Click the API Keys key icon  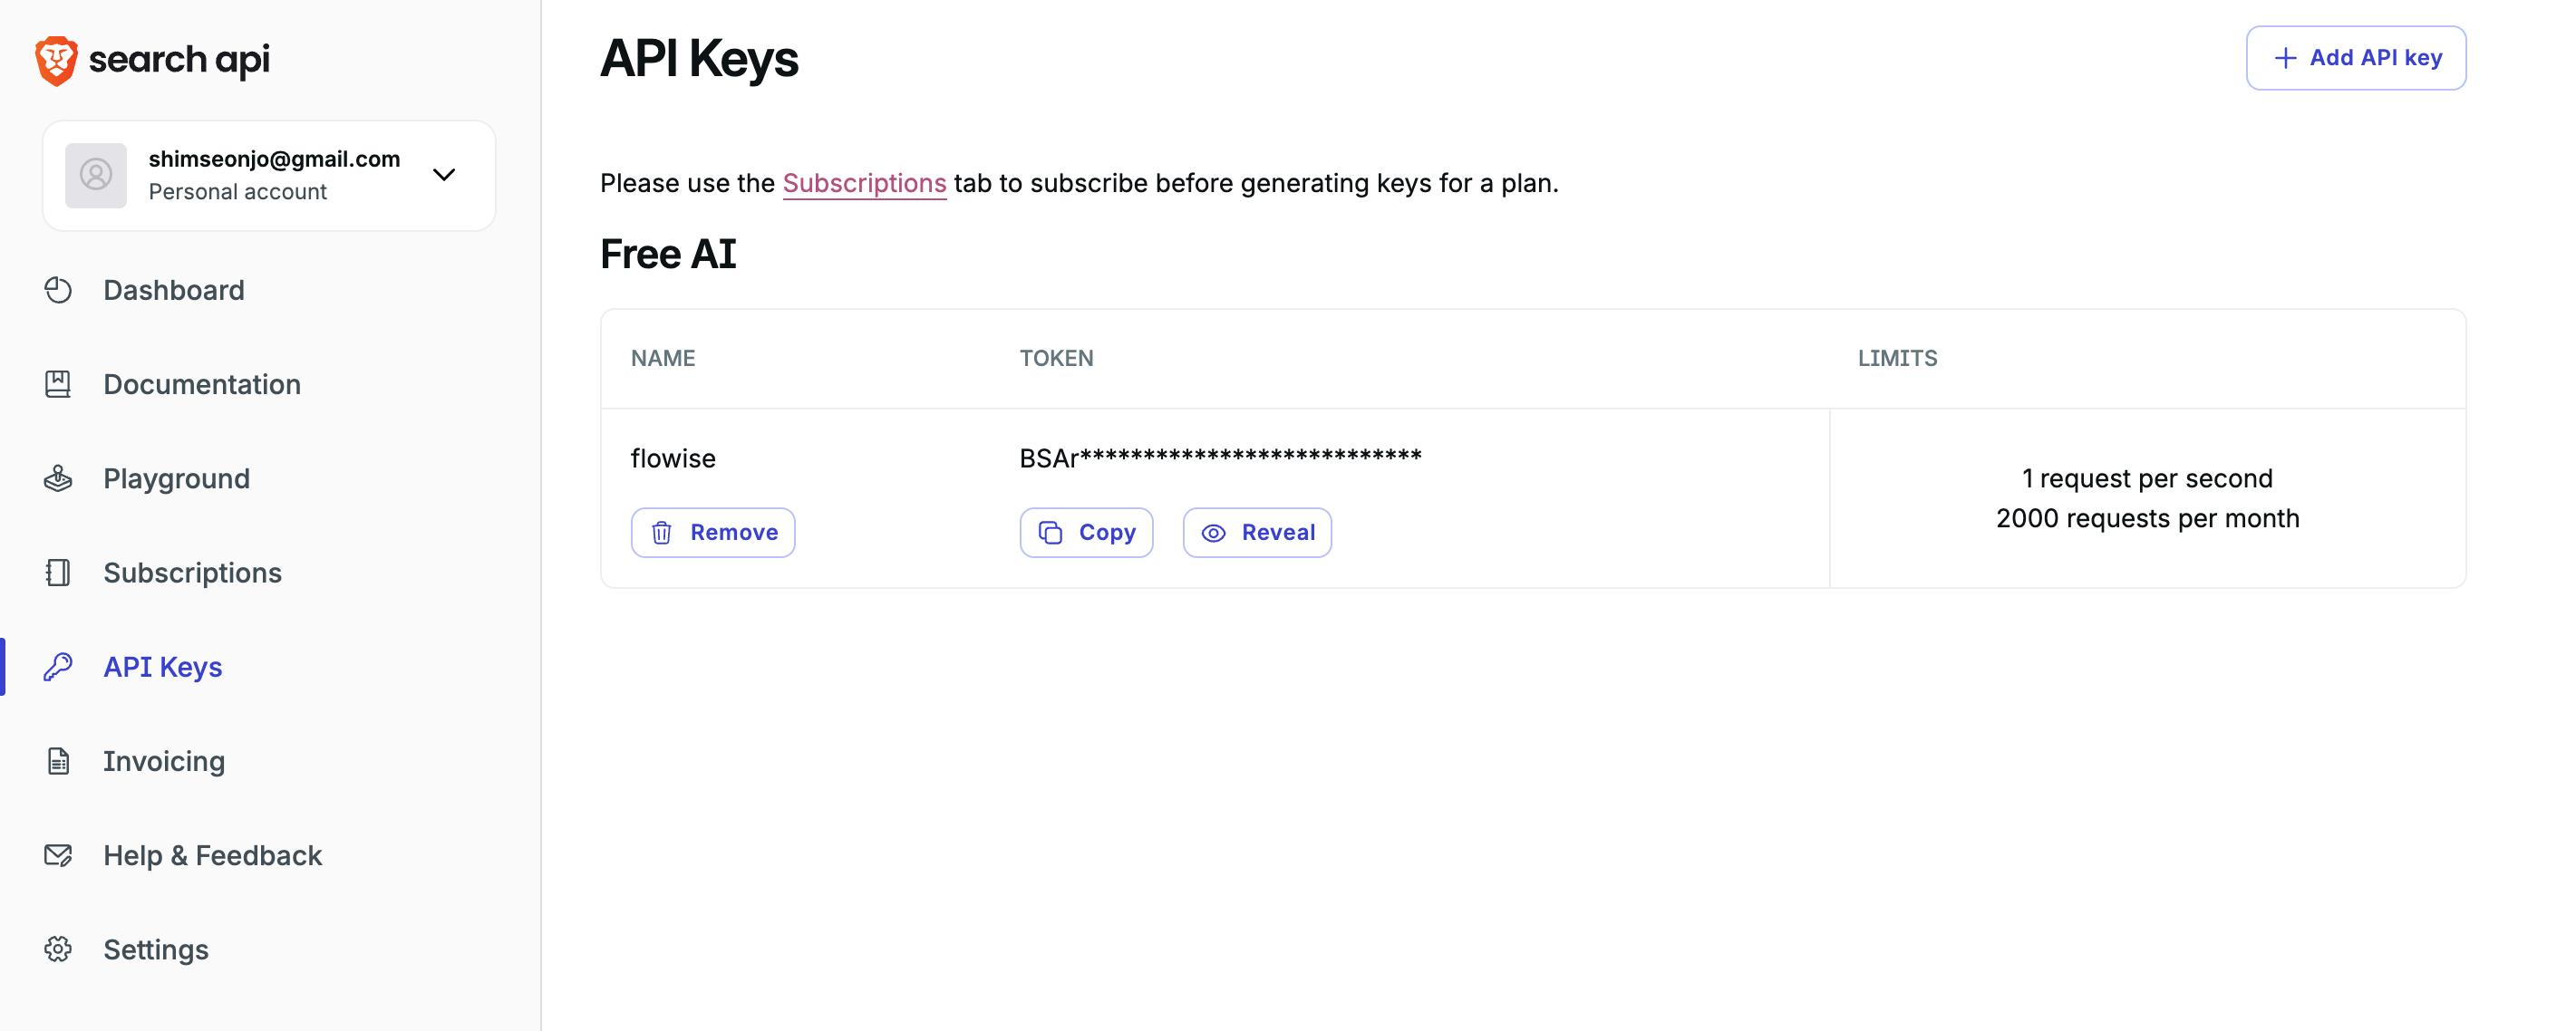tap(58, 667)
